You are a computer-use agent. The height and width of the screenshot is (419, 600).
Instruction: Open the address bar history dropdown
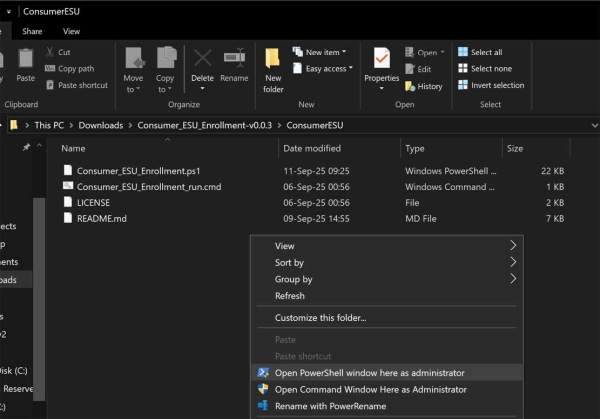(594, 125)
